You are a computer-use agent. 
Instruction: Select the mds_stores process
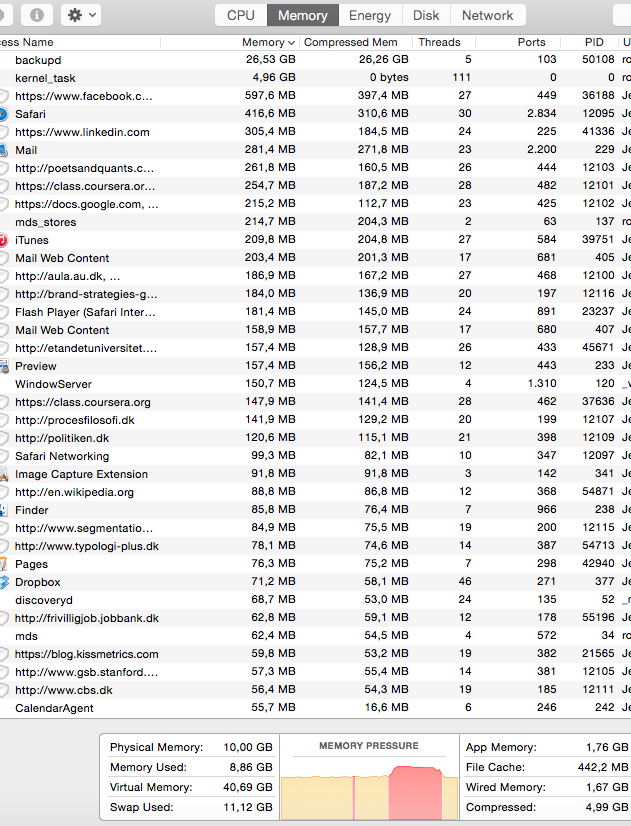point(316,222)
